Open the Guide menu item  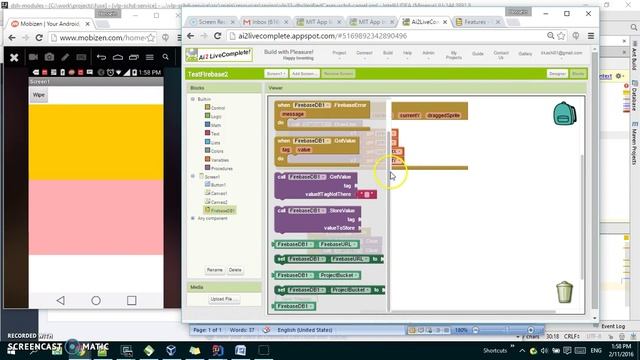pyautogui.click(x=478, y=54)
